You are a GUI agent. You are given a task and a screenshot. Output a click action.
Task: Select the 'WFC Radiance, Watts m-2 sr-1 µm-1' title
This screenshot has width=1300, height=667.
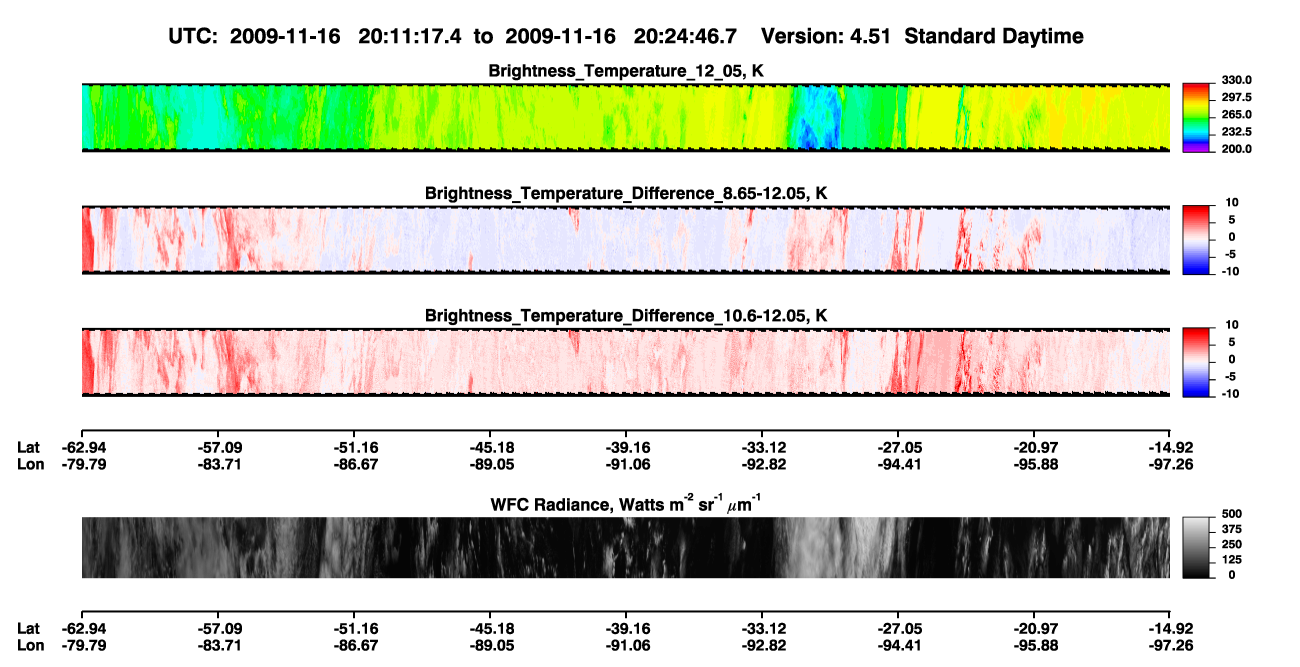click(626, 503)
